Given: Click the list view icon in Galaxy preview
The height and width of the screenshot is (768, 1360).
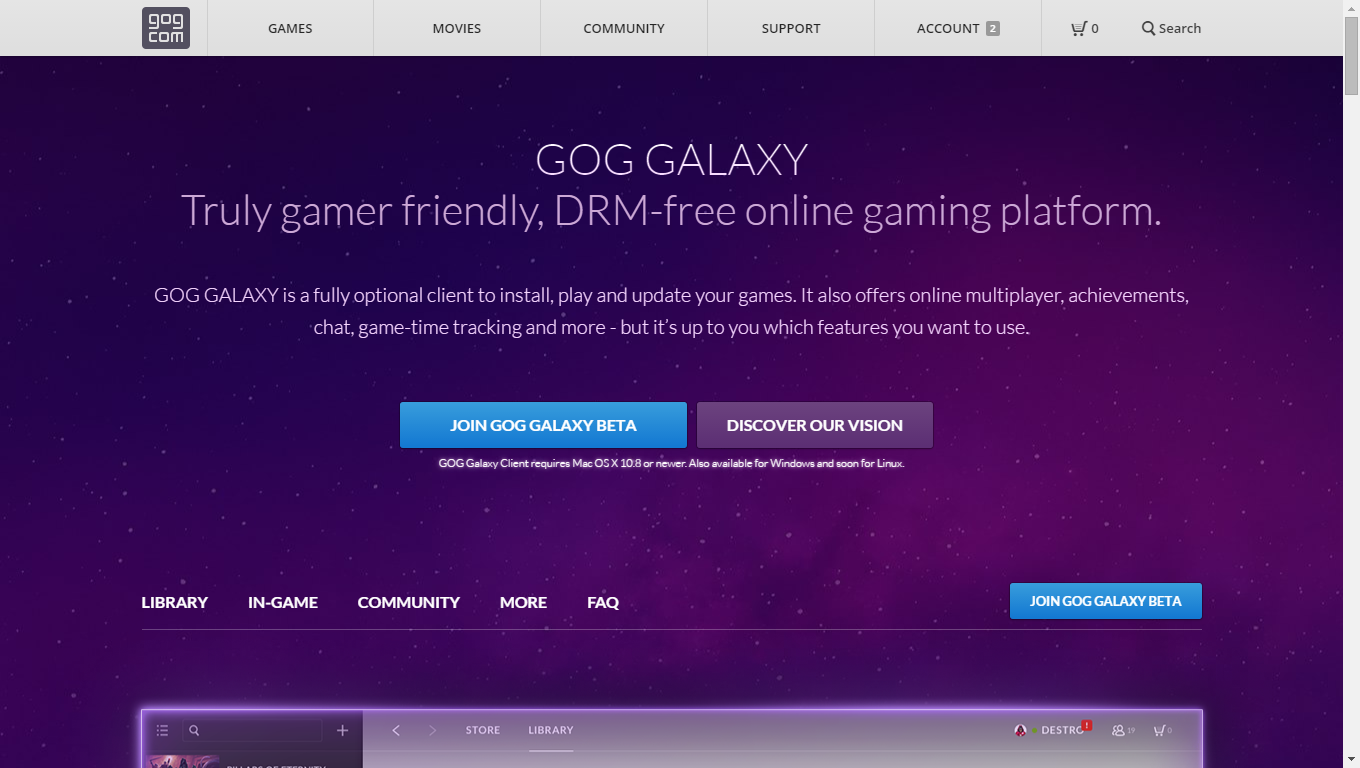Looking at the screenshot, I should (x=163, y=731).
